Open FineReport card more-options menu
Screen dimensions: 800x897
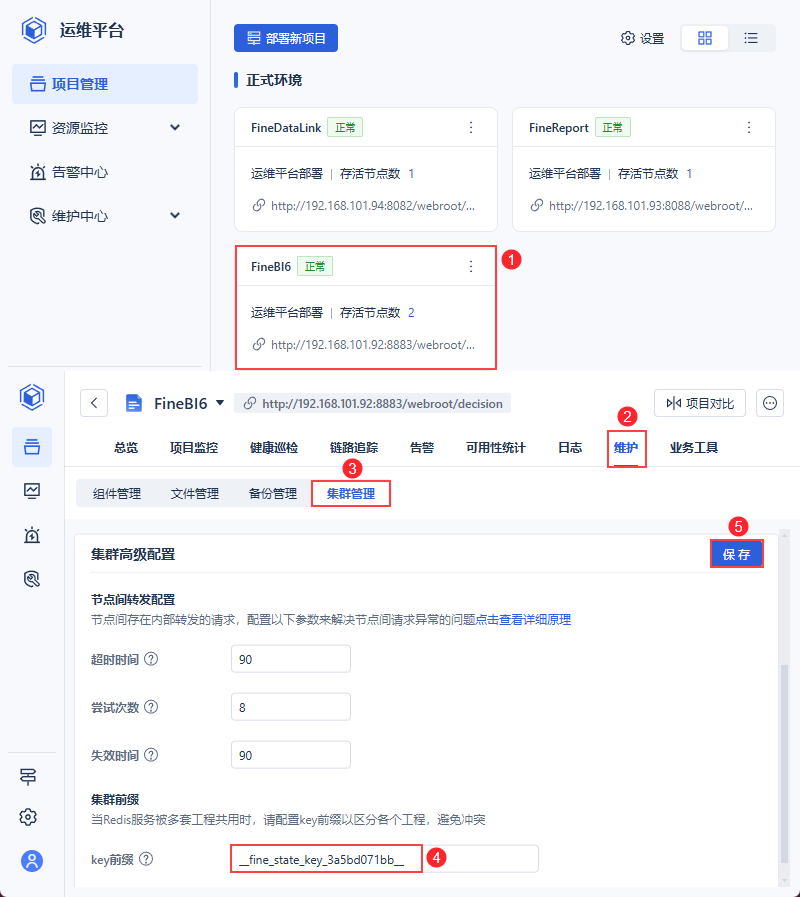click(749, 128)
